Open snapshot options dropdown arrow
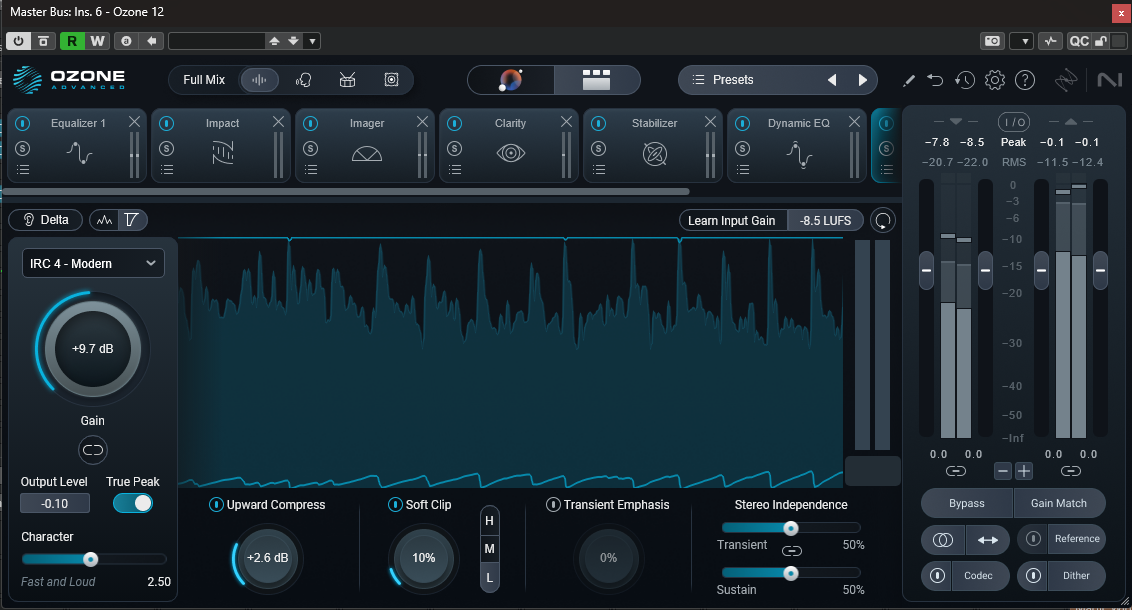This screenshot has height=610, width=1132. tap(1022, 41)
